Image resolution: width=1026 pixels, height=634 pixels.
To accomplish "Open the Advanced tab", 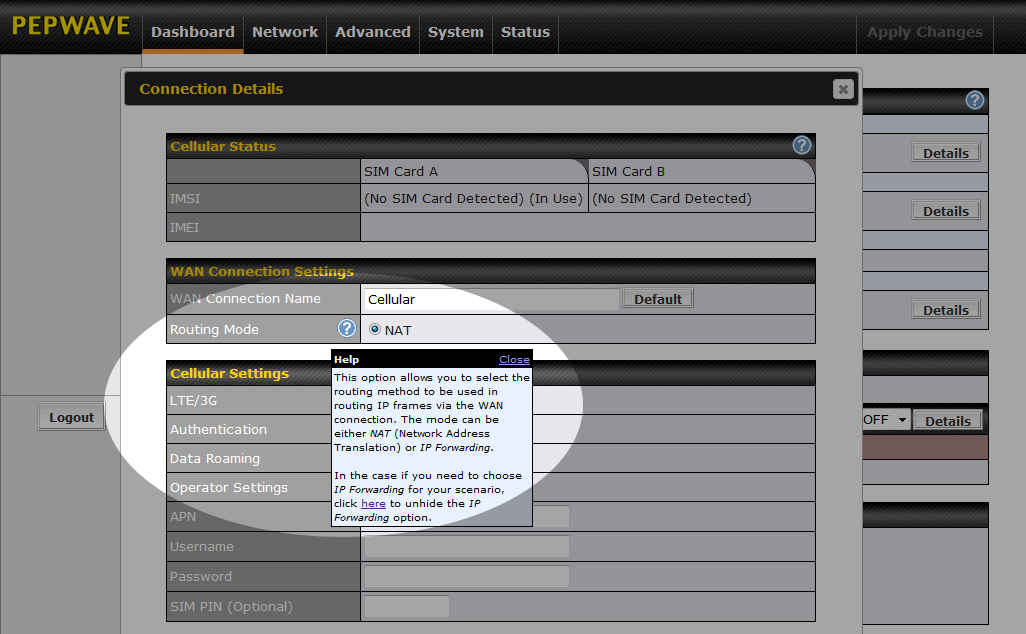I will [x=372, y=32].
